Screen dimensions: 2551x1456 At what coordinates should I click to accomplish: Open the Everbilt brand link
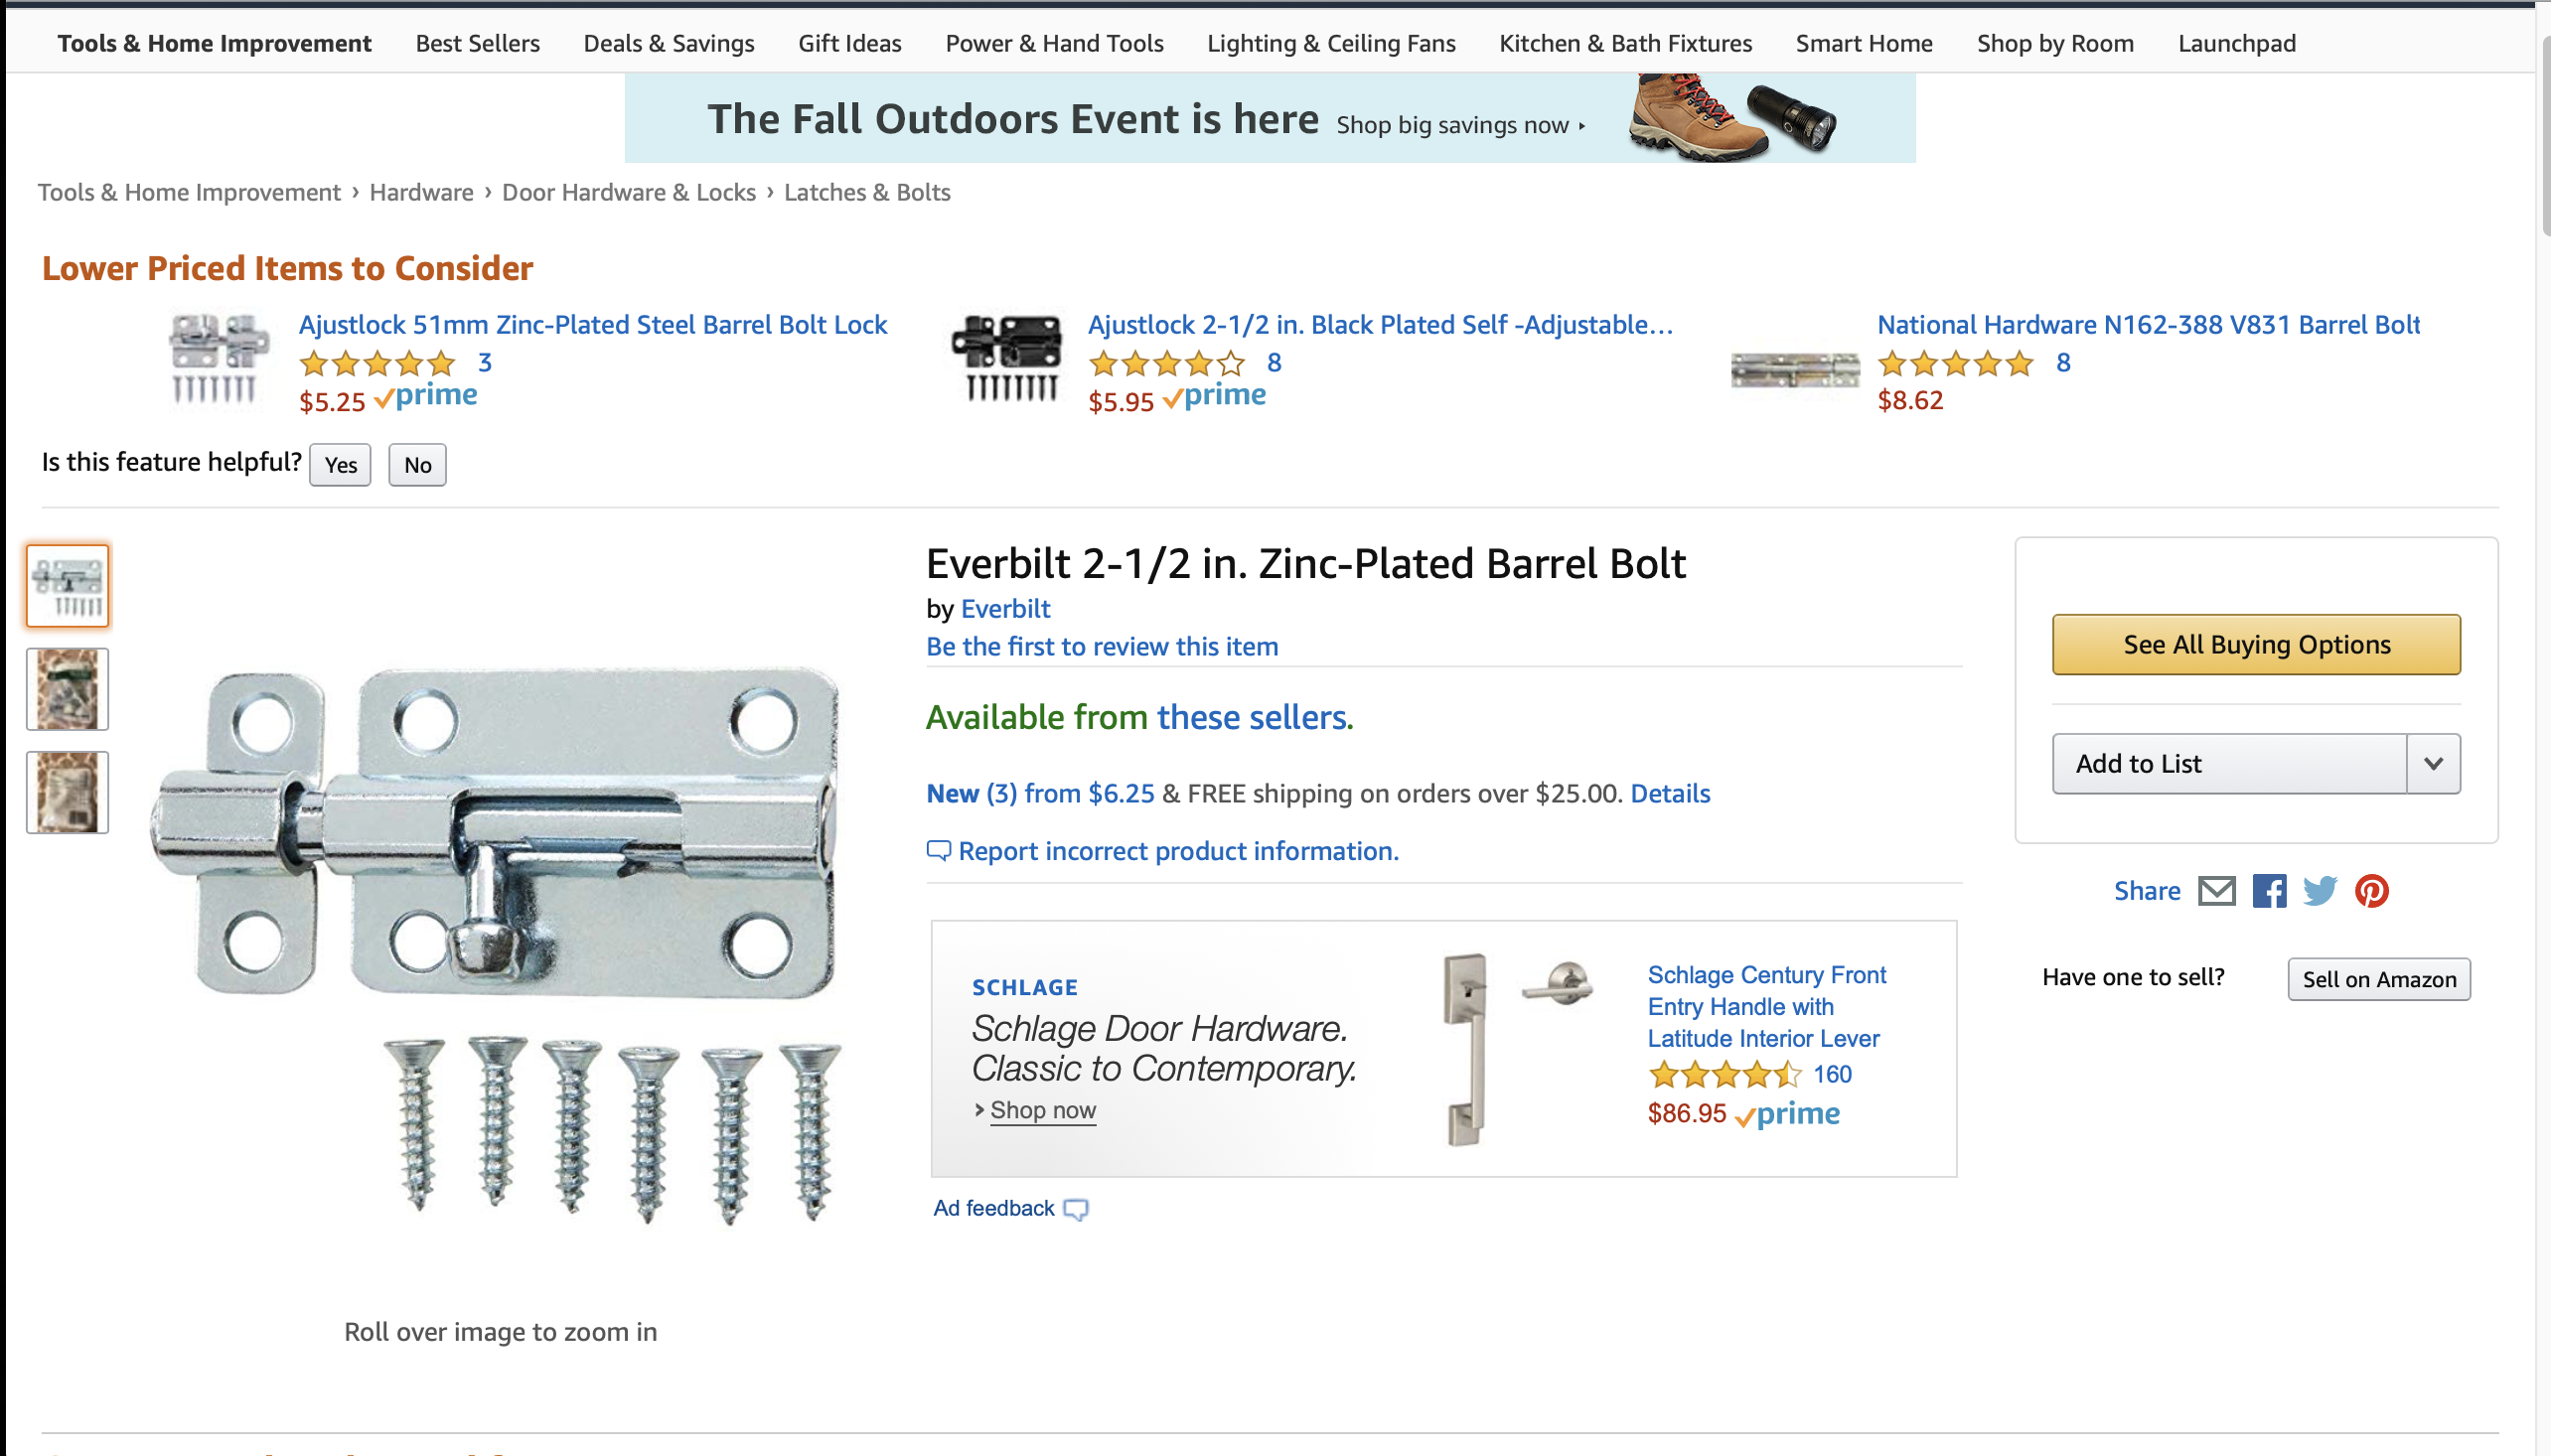coord(1005,609)
